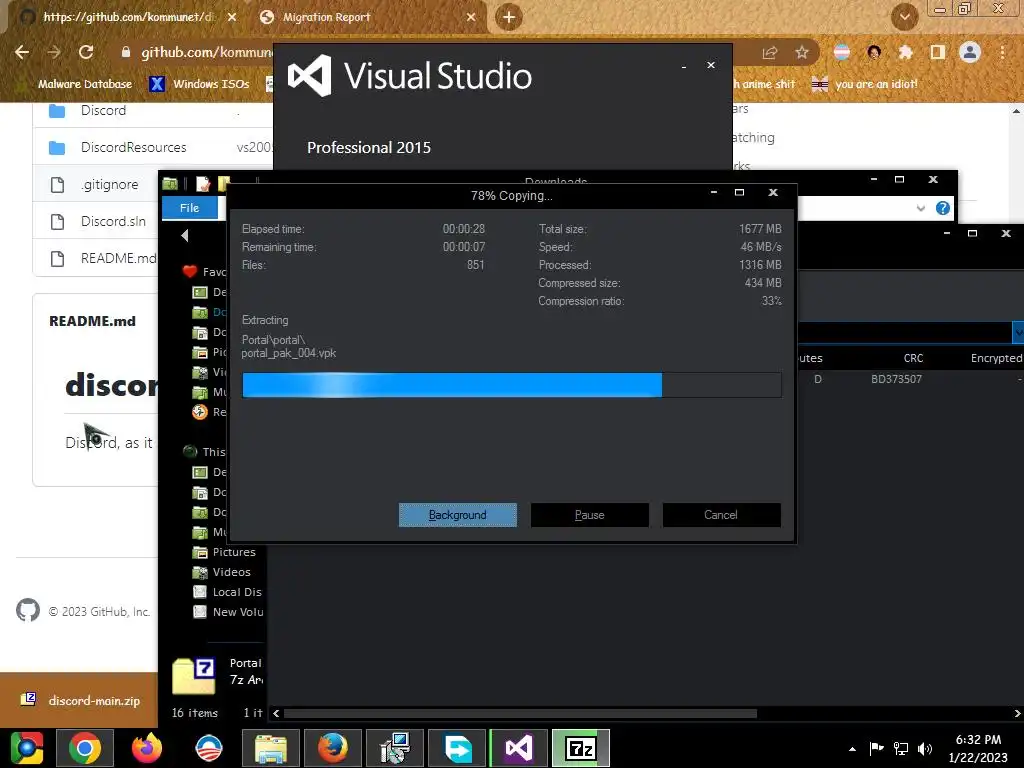1024x768 pixels.
Task: Expand the Explorer ribbon chevron
Action: [921, 208]
